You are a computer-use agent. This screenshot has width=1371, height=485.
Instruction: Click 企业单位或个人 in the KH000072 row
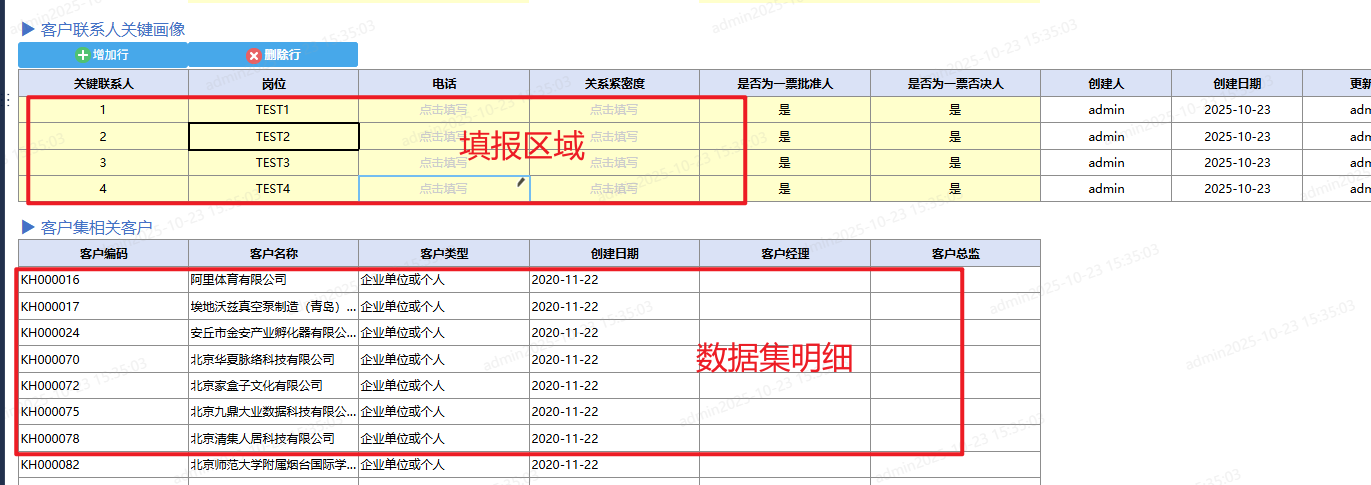point(403,385)
